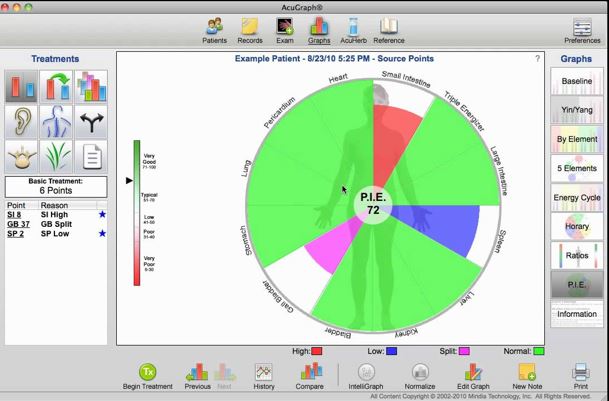609x401 pixels.
Task: Select the Graphs toolbar icon
Action: tap(319, 31)
